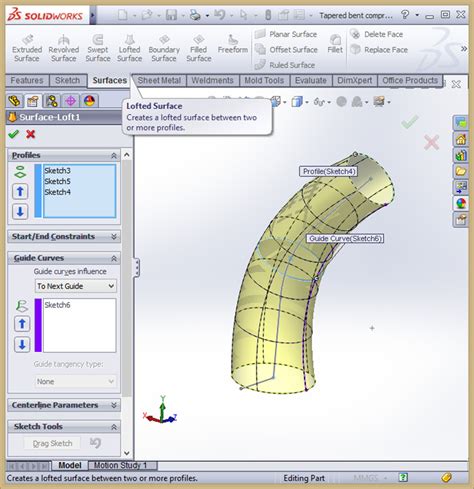Choose the Replace Face command
This screenshot has height=489, width=474.
pyautogui.click(x=379, y=50)
